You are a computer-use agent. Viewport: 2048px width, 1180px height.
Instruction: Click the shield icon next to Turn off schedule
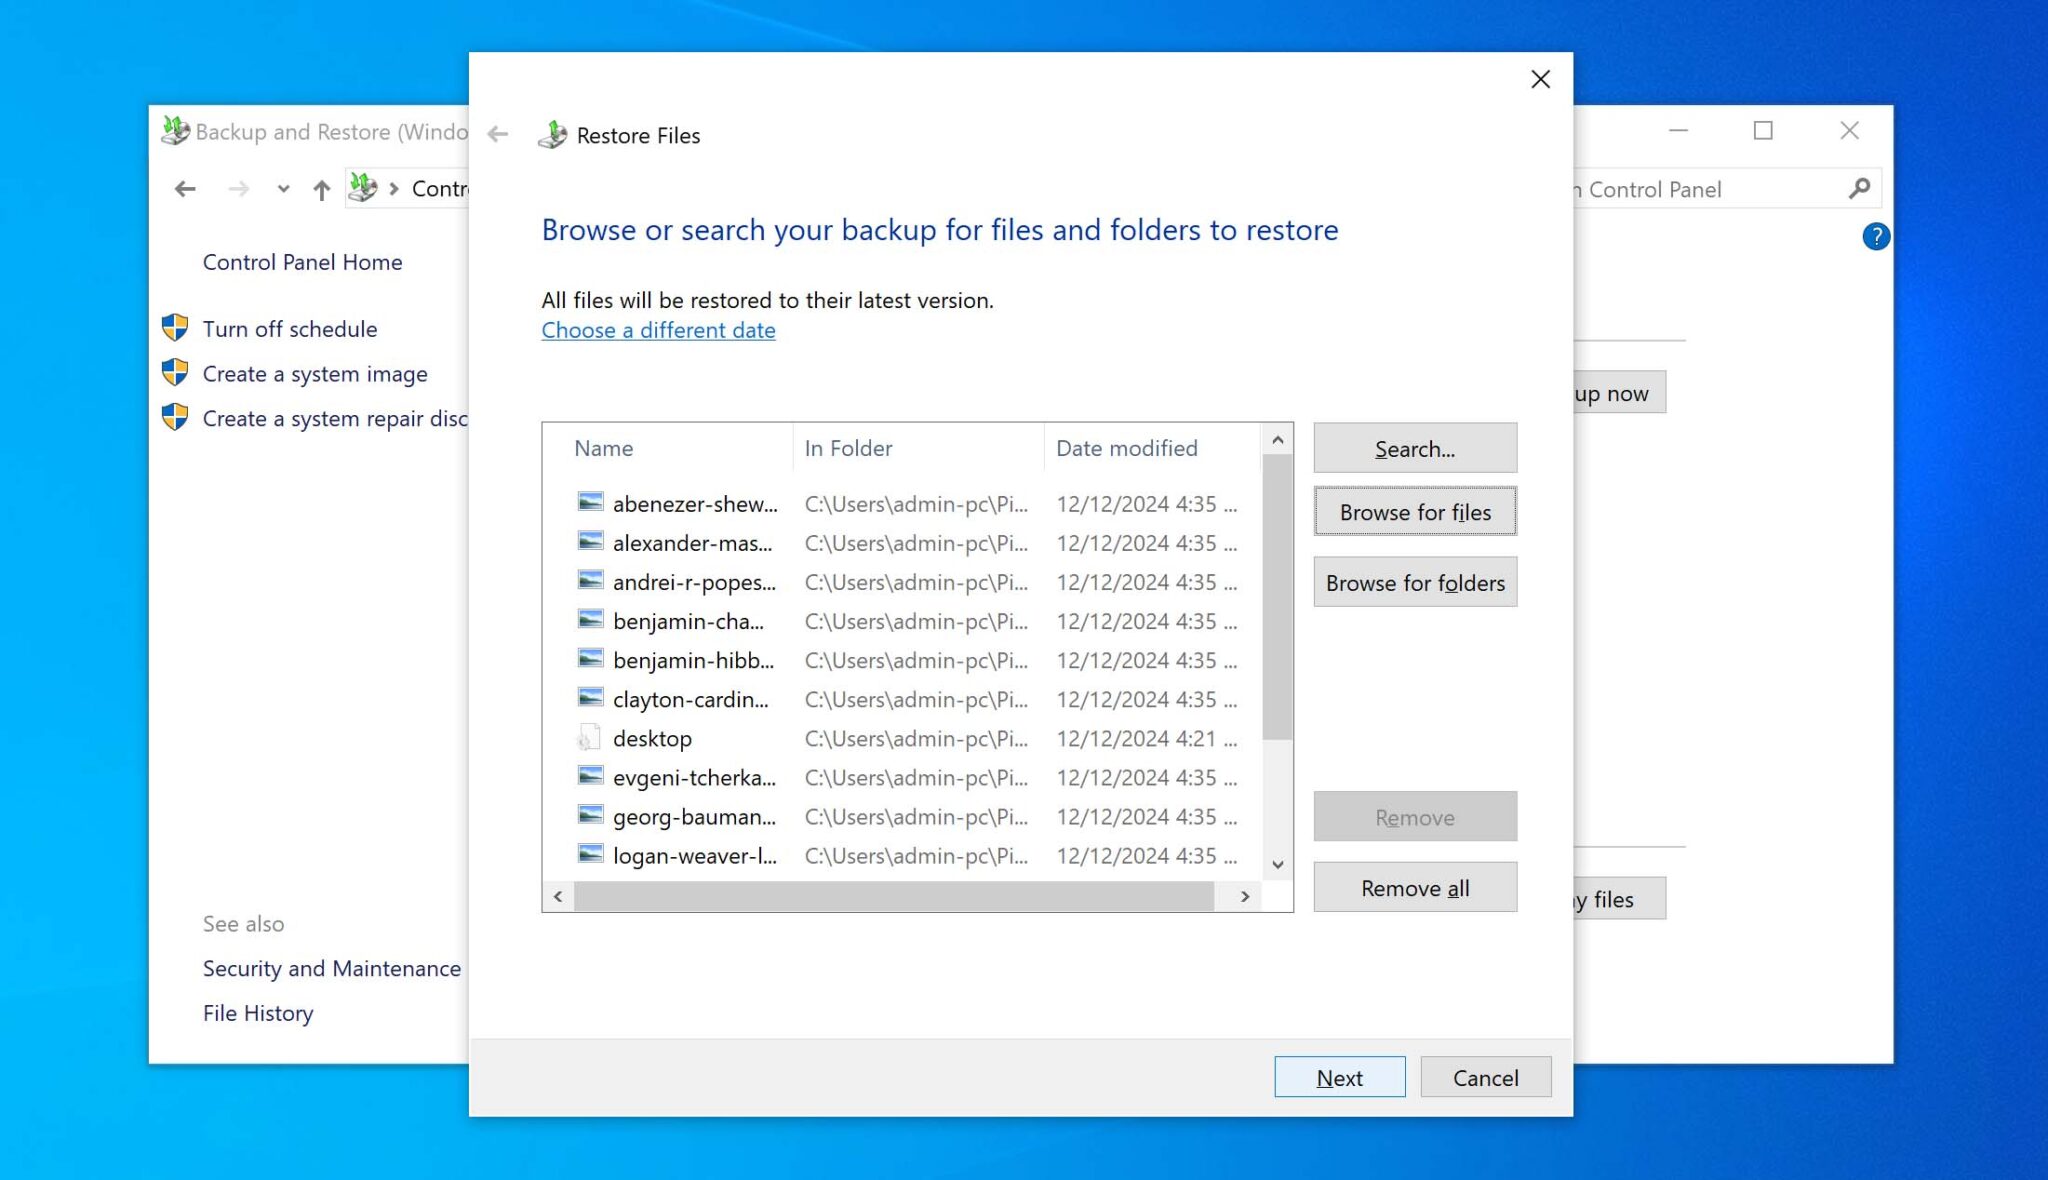(x=176, y=327)
